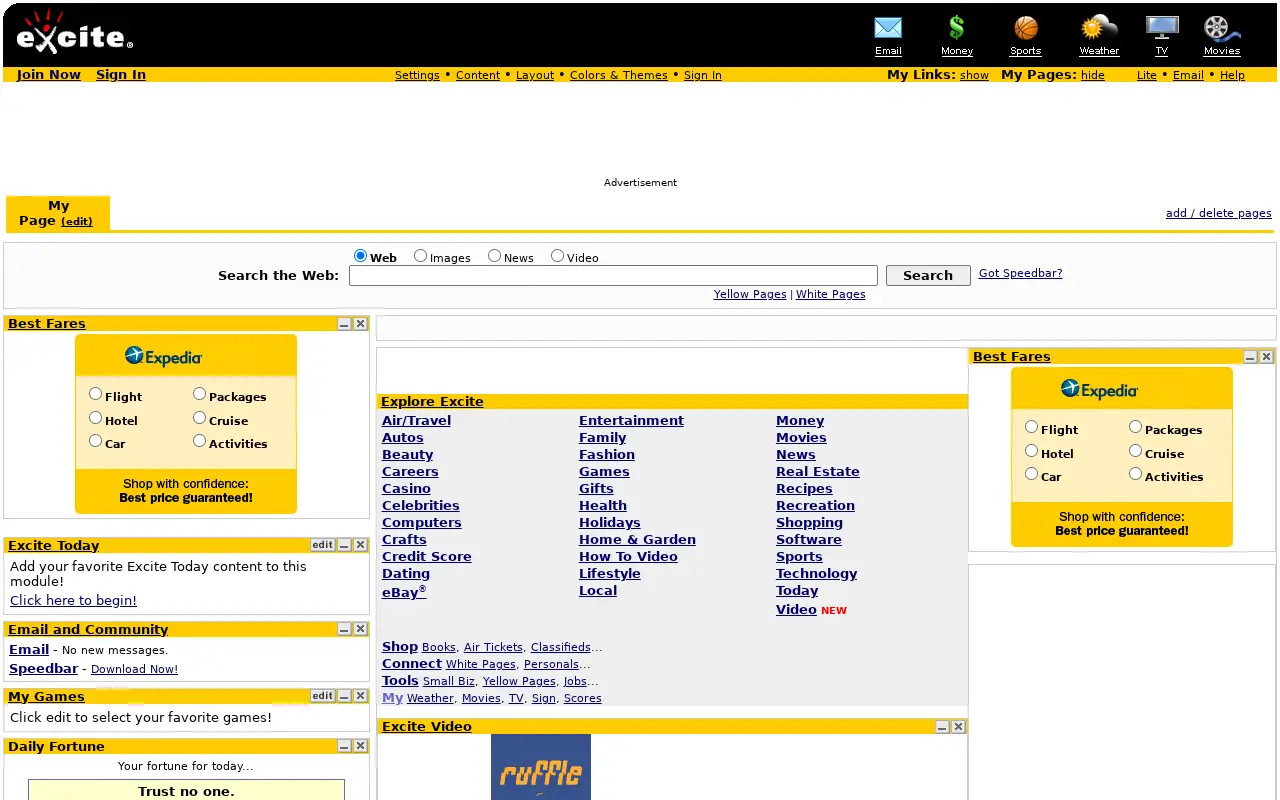Open the Air/Travel category link
The height and width of the screenshot is (800, 1280).
416,421
